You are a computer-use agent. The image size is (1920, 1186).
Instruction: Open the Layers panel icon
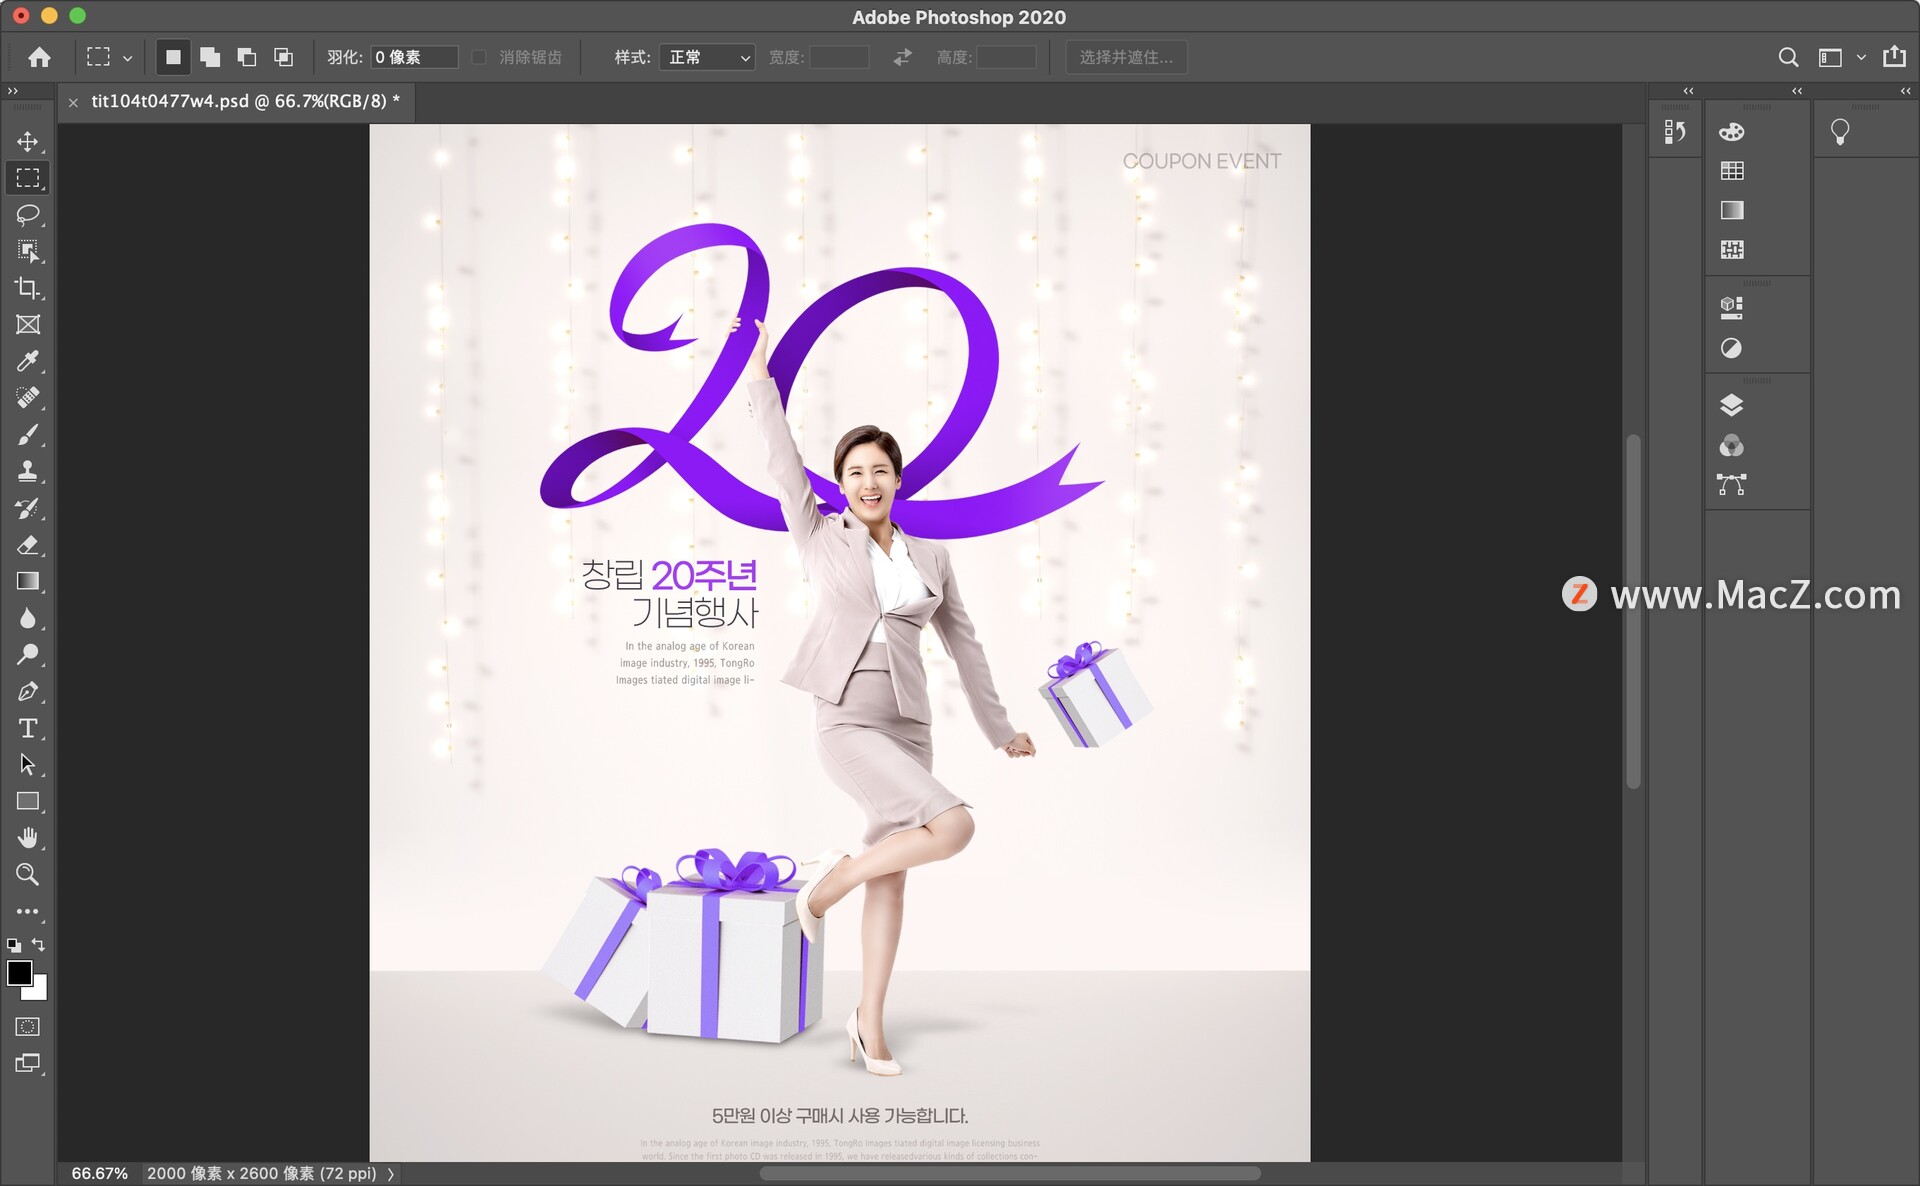tap(1731, 406)
